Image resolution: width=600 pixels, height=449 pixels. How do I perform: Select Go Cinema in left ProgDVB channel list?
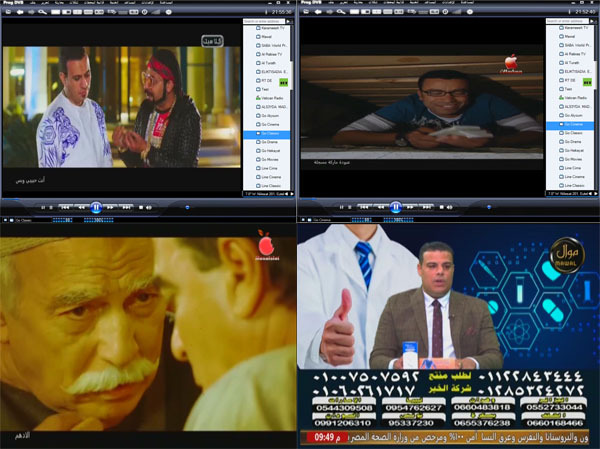tap(267, 124)
